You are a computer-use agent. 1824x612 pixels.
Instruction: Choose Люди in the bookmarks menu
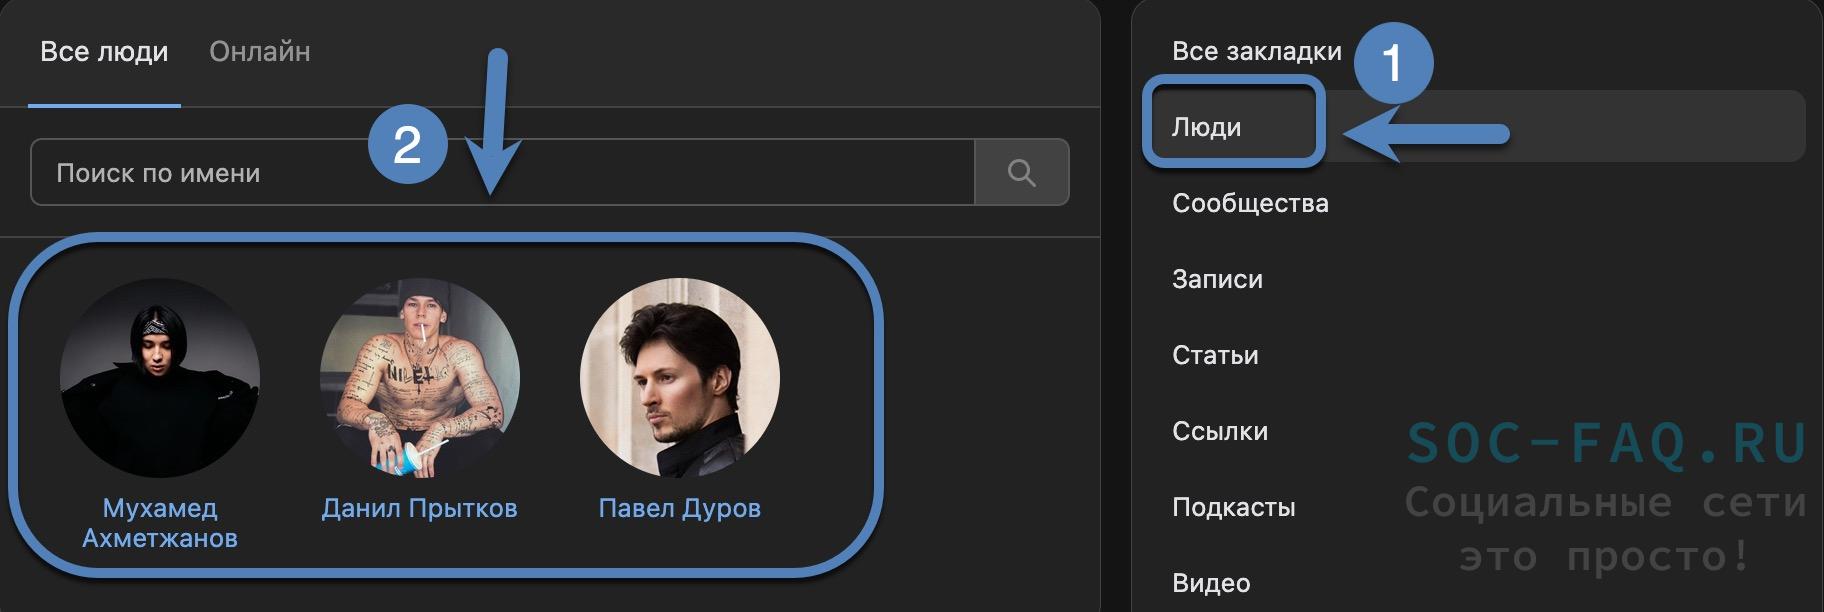(x=1207, y=127)
